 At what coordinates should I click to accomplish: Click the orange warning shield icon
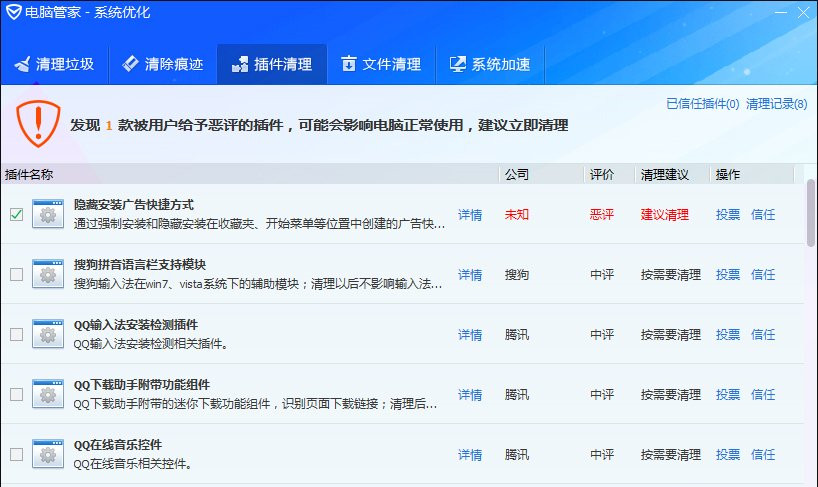coord(38,124)
